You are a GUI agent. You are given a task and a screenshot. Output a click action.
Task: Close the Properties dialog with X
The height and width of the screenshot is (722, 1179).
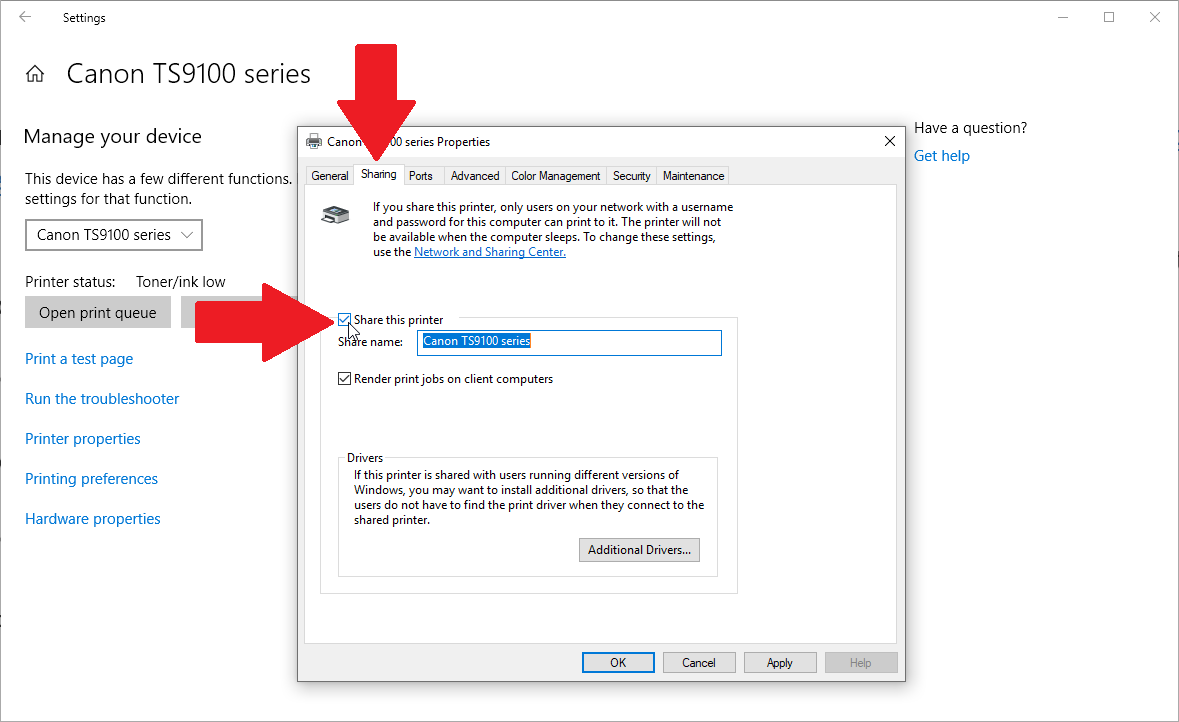click(890, 141)
